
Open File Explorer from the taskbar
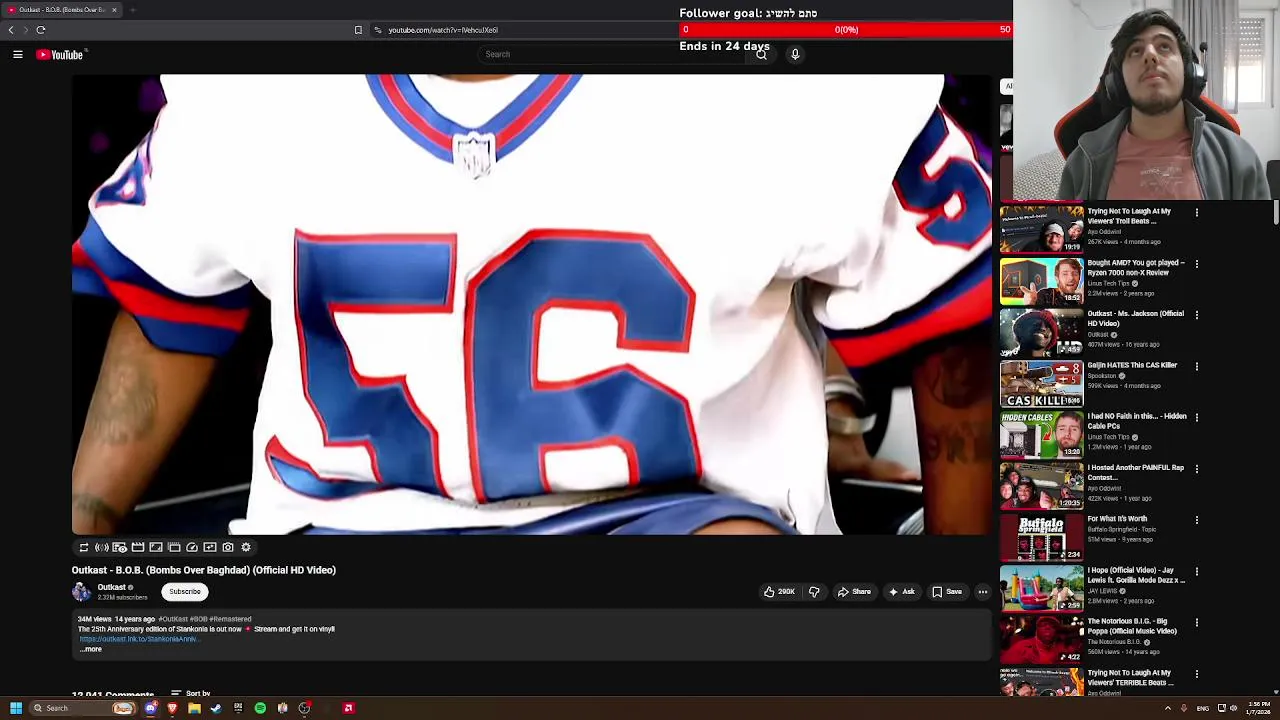tap(194, 708)
